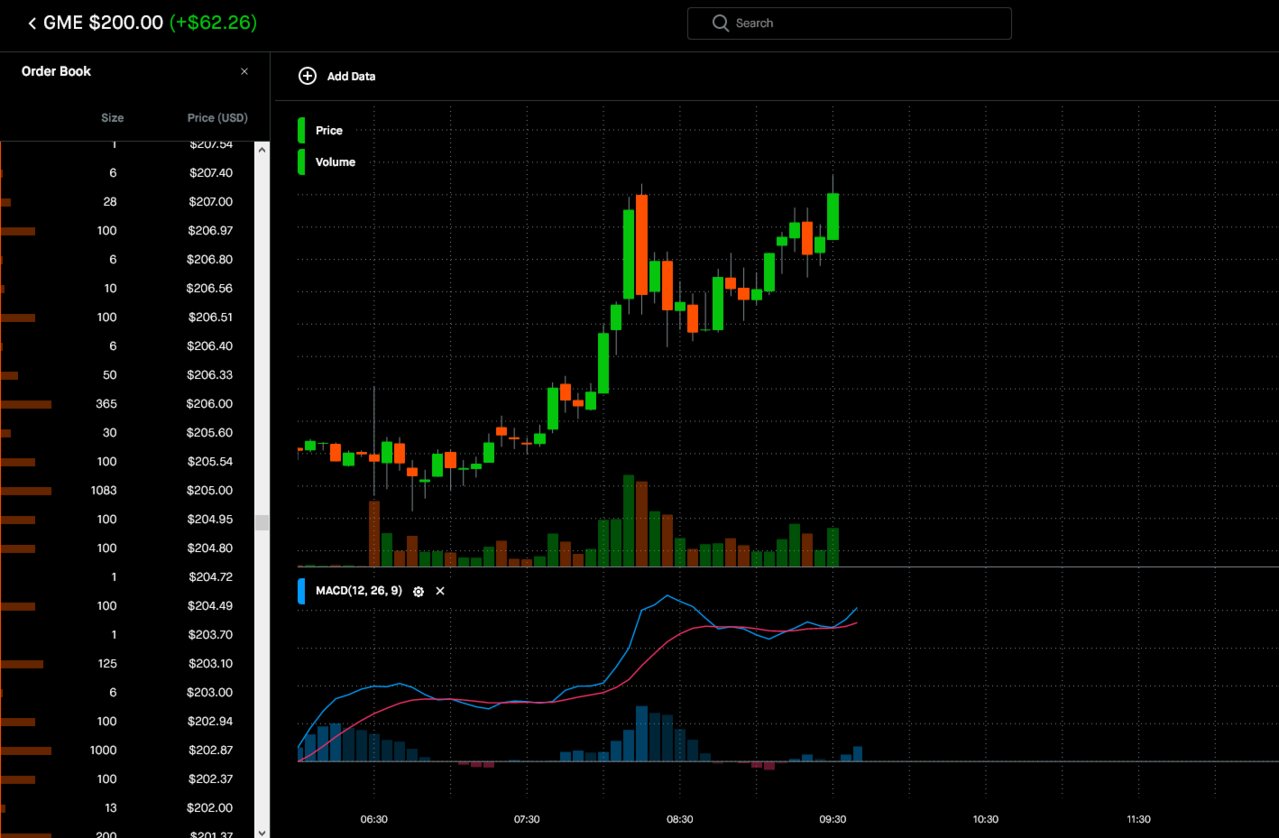
Task: Select the $206.97 order row
Action: (127, 231)
